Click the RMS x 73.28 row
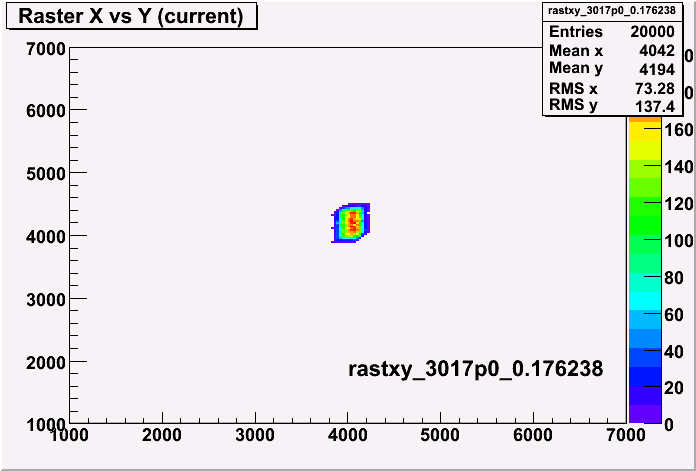This screenshot has width=696, height=471. tap(612, 88)
